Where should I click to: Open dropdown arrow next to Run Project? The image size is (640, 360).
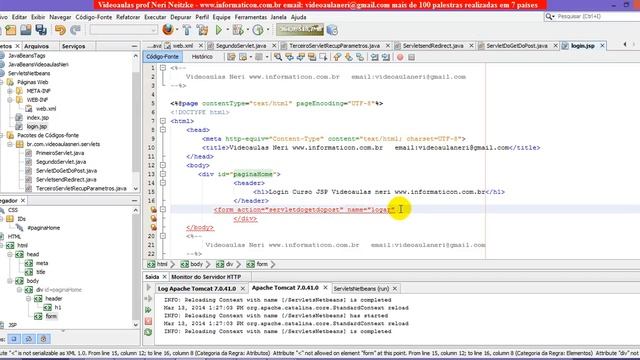(227, 30)
